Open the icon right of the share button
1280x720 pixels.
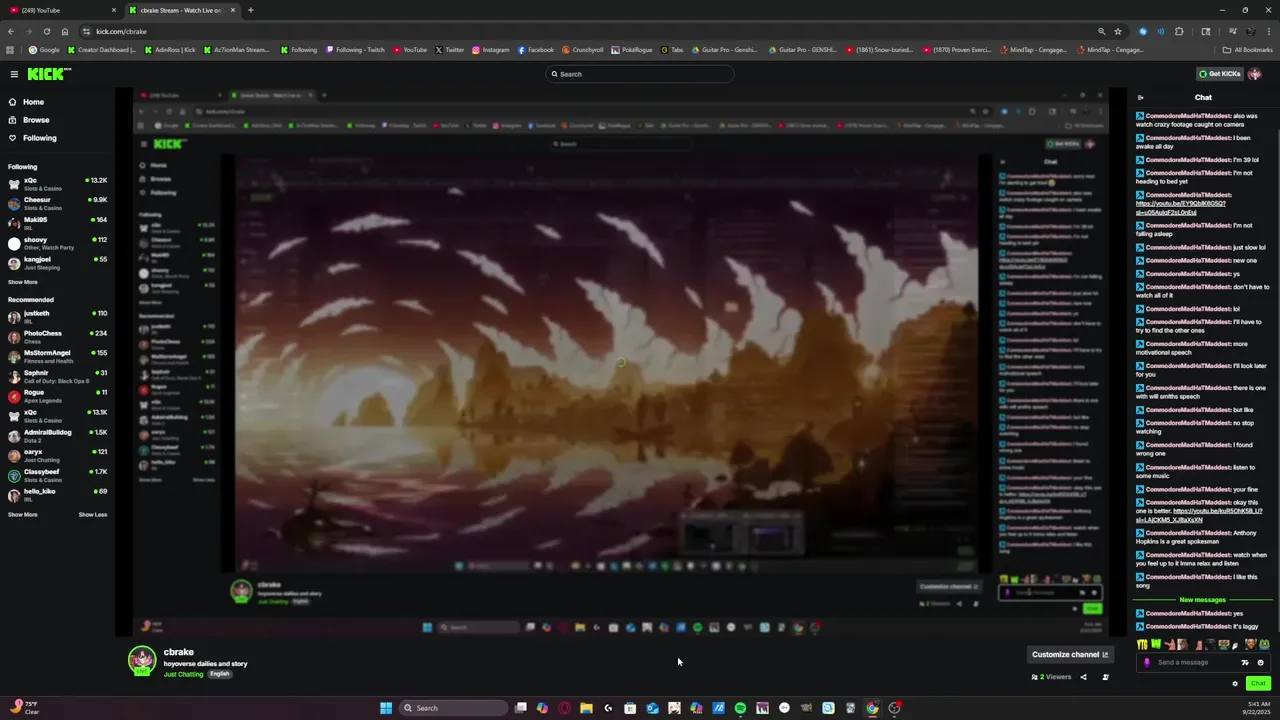tap(1105, 677)
